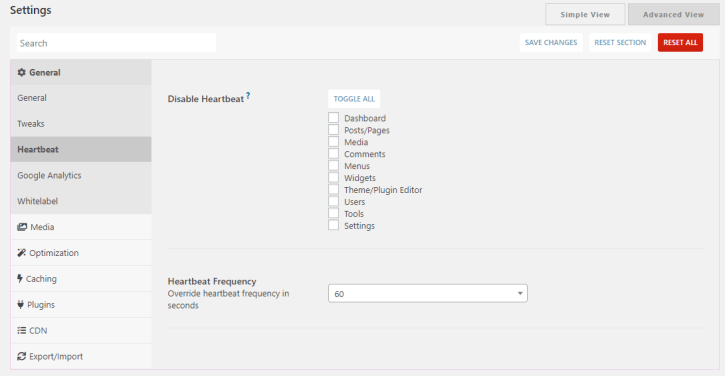Click into the Search settings field
This screenshot has width=725, height=376.
tap(116, 43)
